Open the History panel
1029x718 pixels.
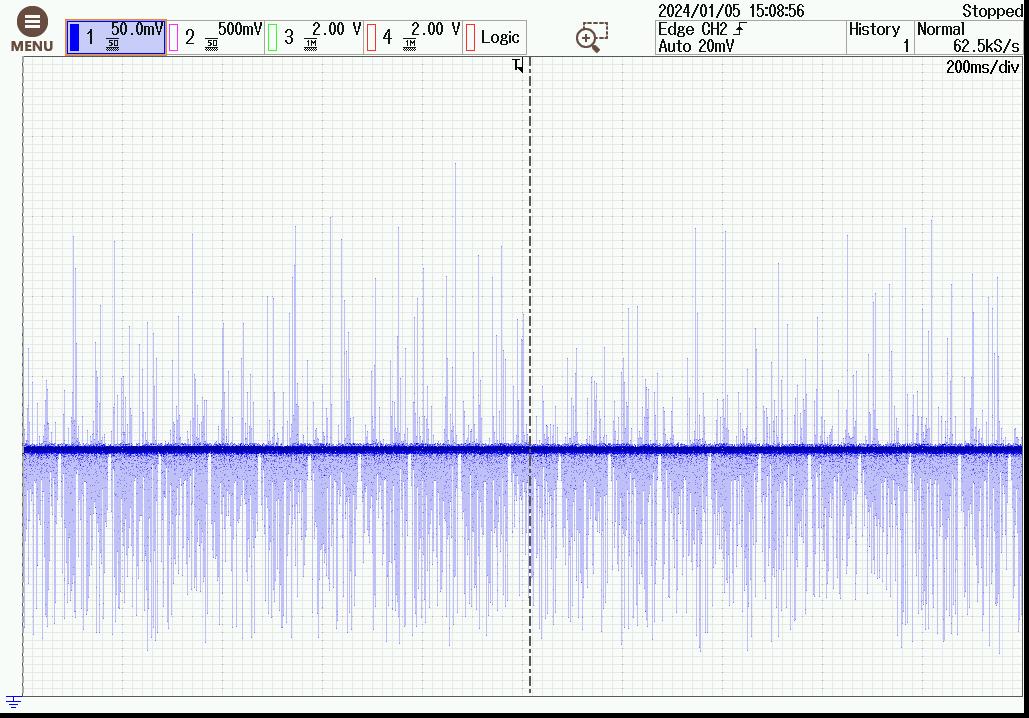click(879, 37)
